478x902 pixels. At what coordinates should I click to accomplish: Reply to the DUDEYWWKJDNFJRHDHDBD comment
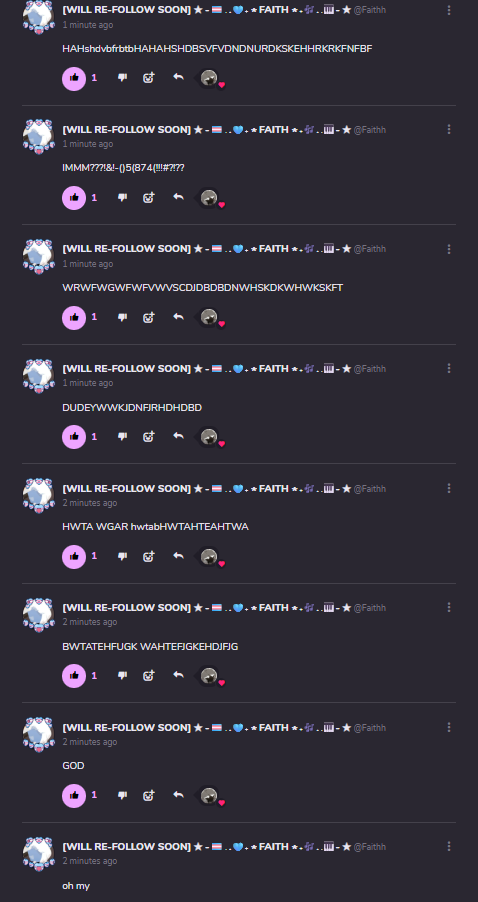pos(178,436)
